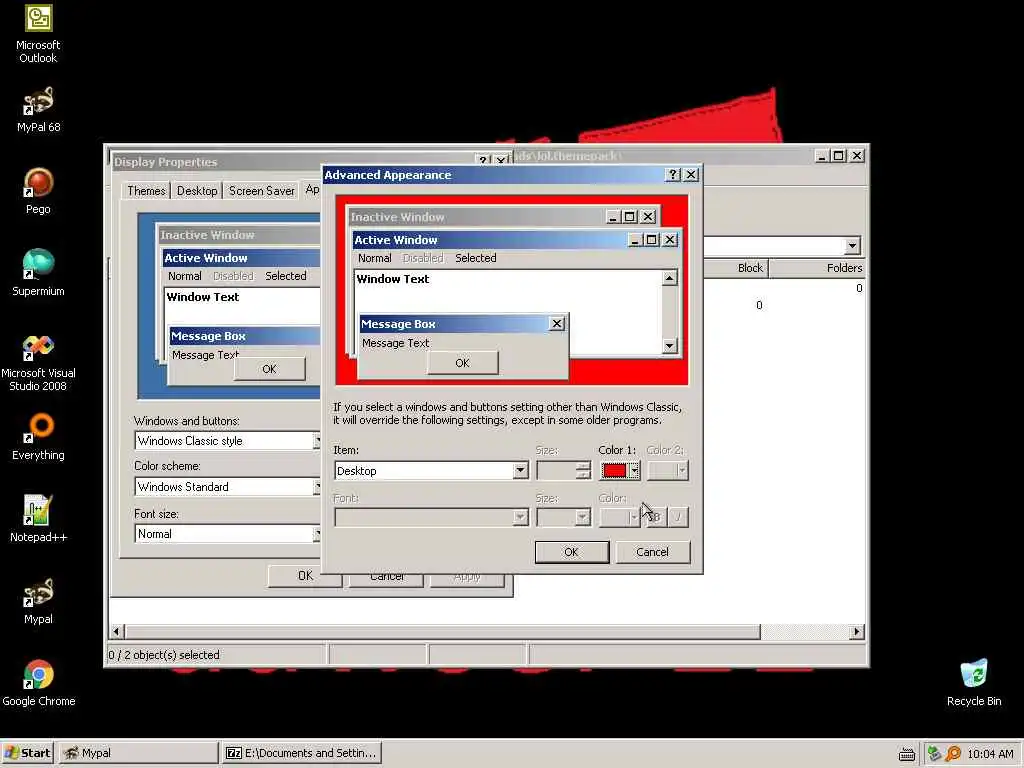1024x768 pixels.
Task: Open the Windows and buttons dropdown
Action: (228, 441)
